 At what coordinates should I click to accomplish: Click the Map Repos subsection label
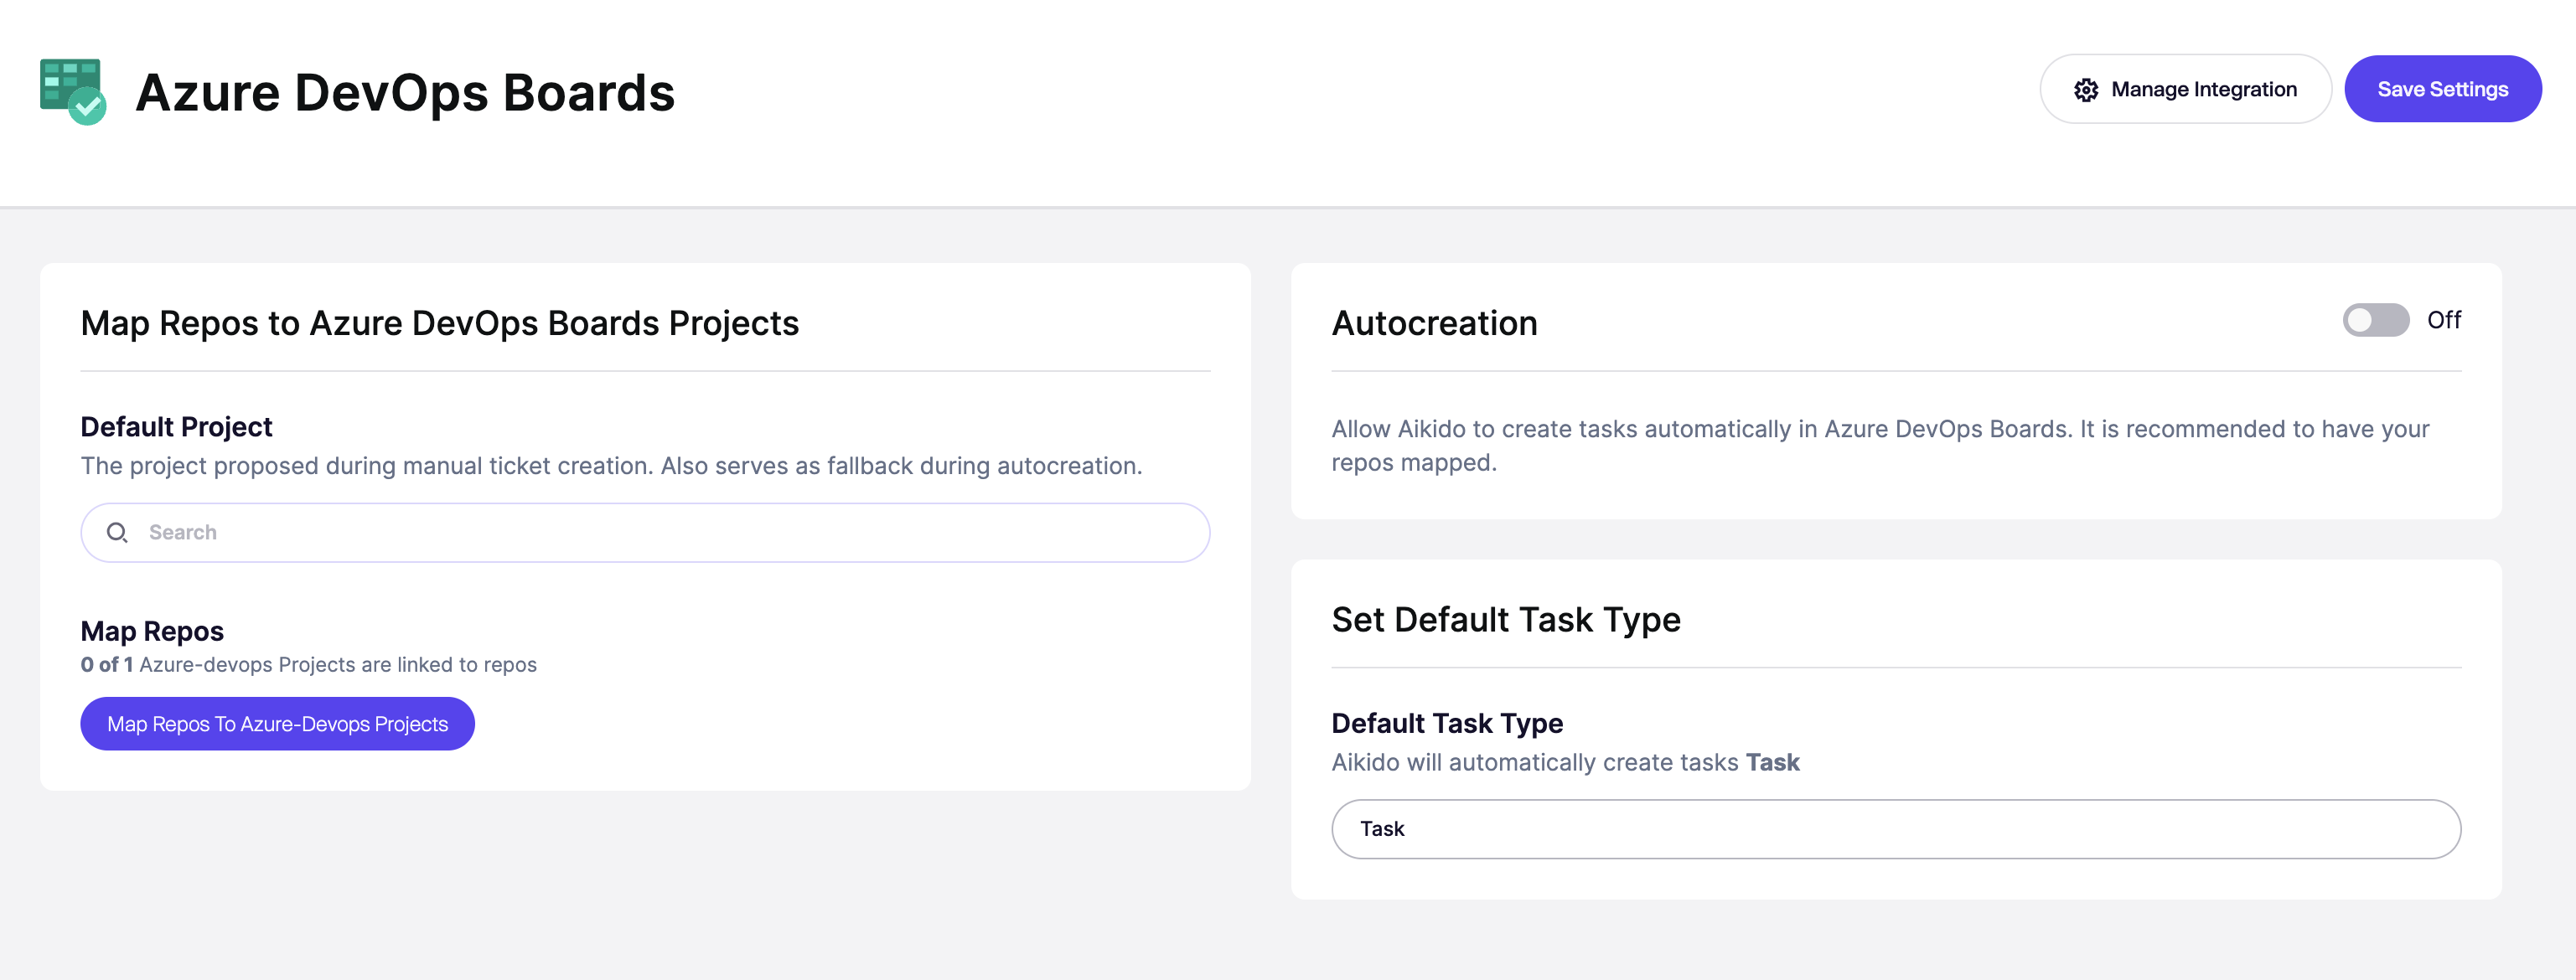point(152,631)
